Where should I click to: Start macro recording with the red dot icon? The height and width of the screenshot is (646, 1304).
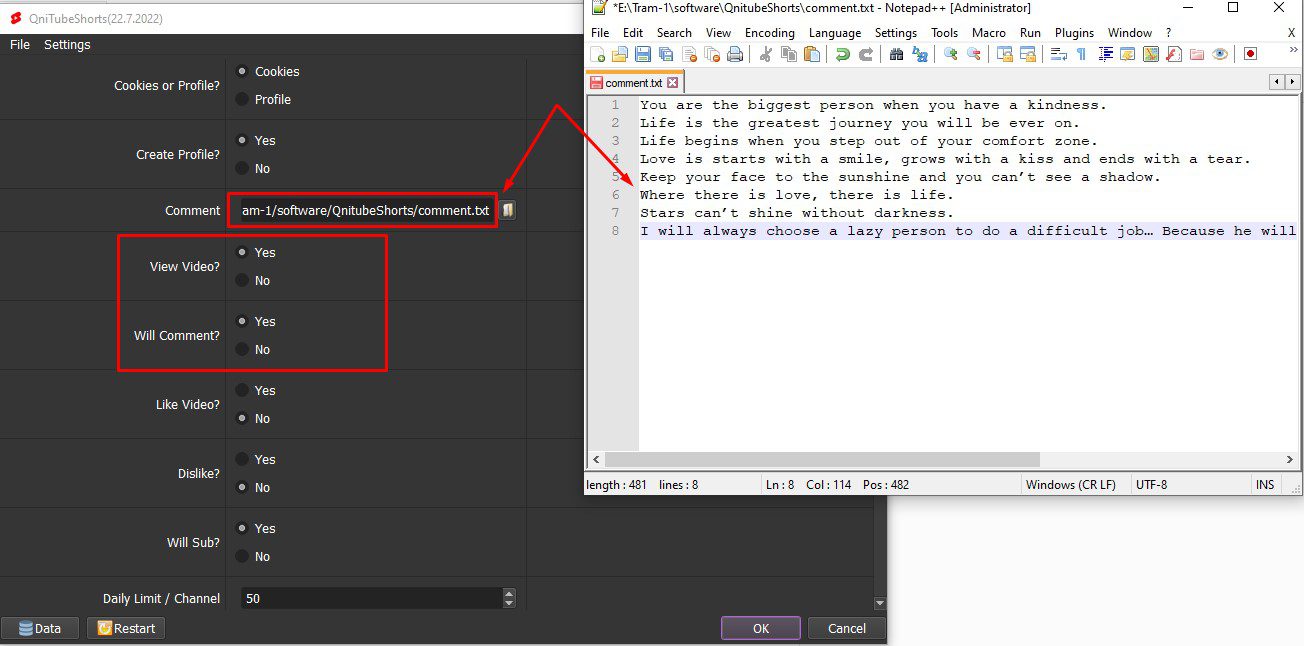coord(1250,54)
